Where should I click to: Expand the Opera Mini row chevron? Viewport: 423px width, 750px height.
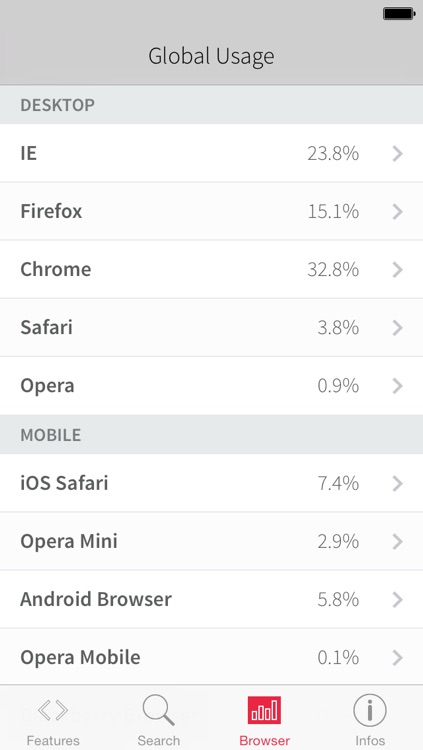[398, 541]
